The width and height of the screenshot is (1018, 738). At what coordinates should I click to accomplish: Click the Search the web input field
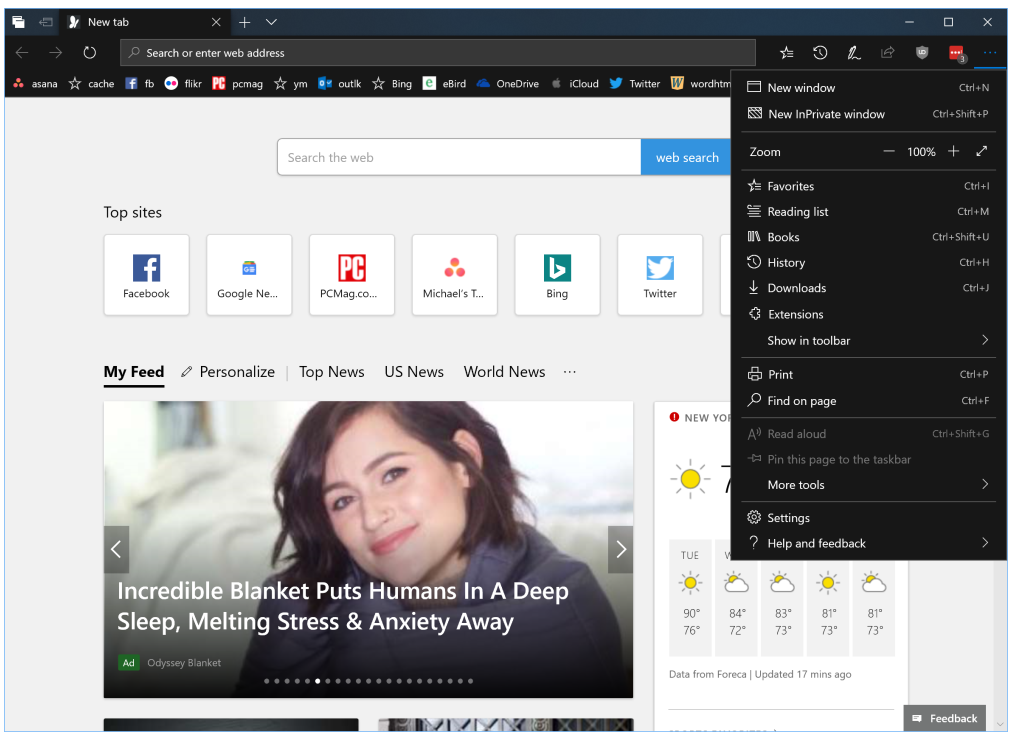coord(458,157)
